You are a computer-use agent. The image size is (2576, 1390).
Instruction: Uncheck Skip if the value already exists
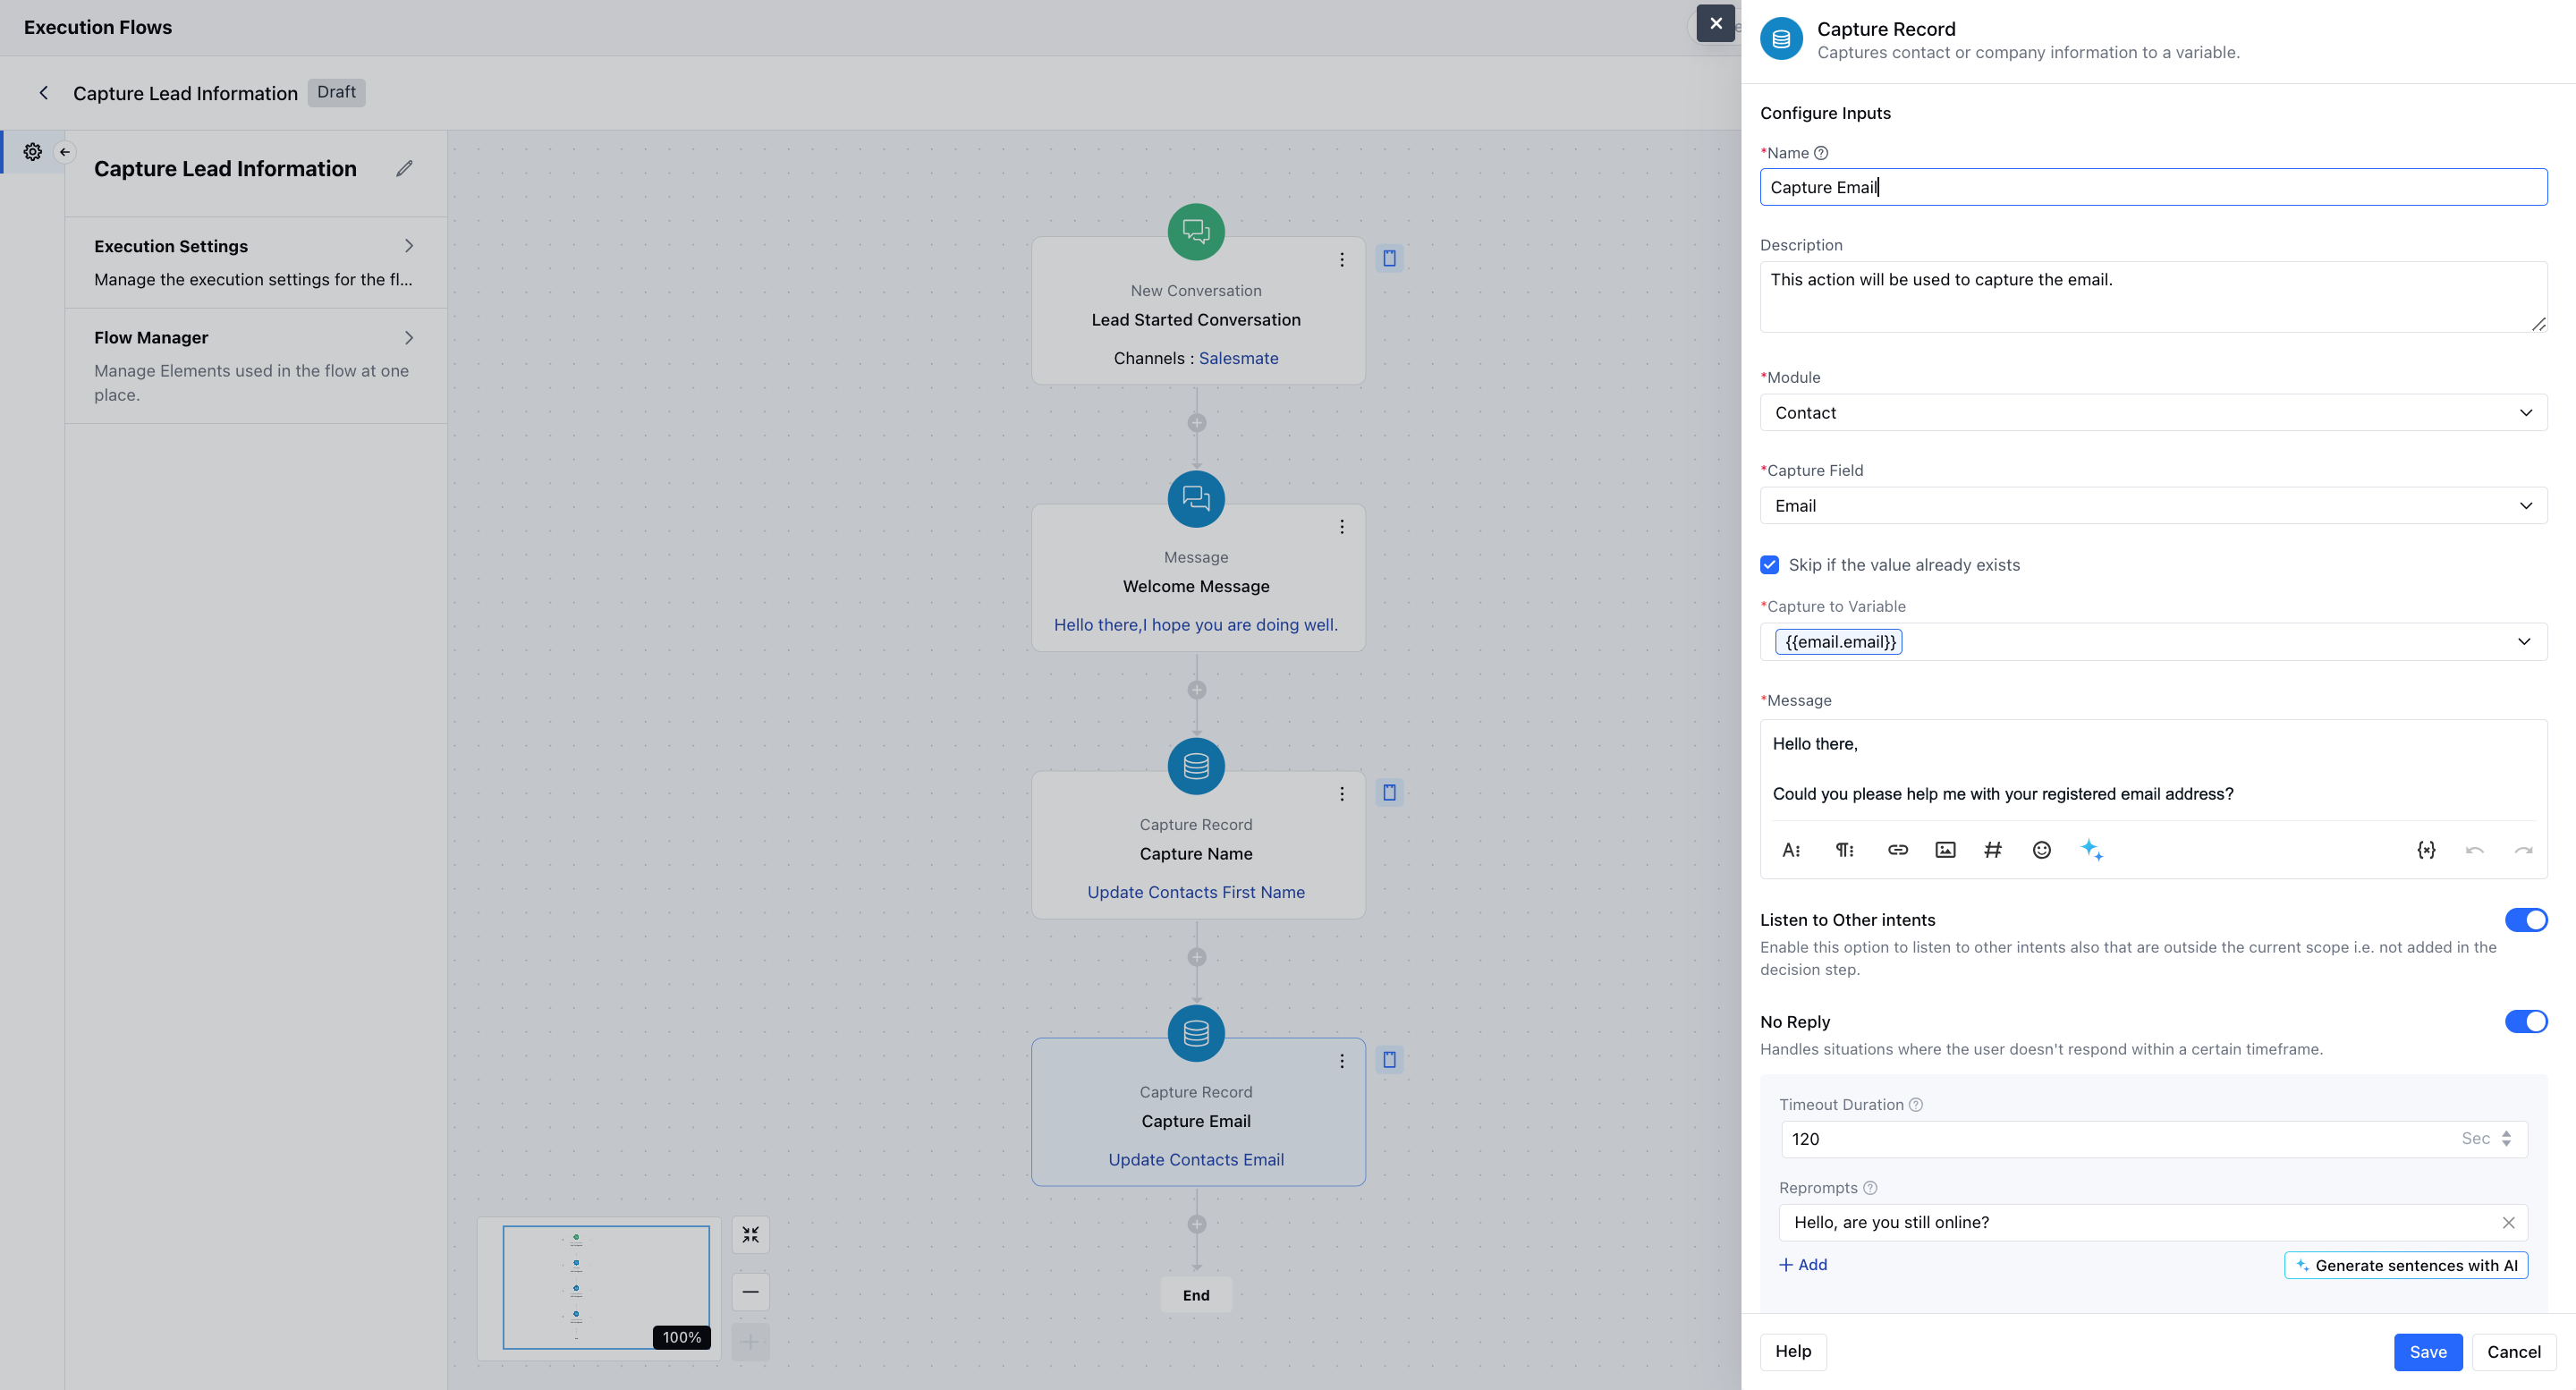point(1770,565)
